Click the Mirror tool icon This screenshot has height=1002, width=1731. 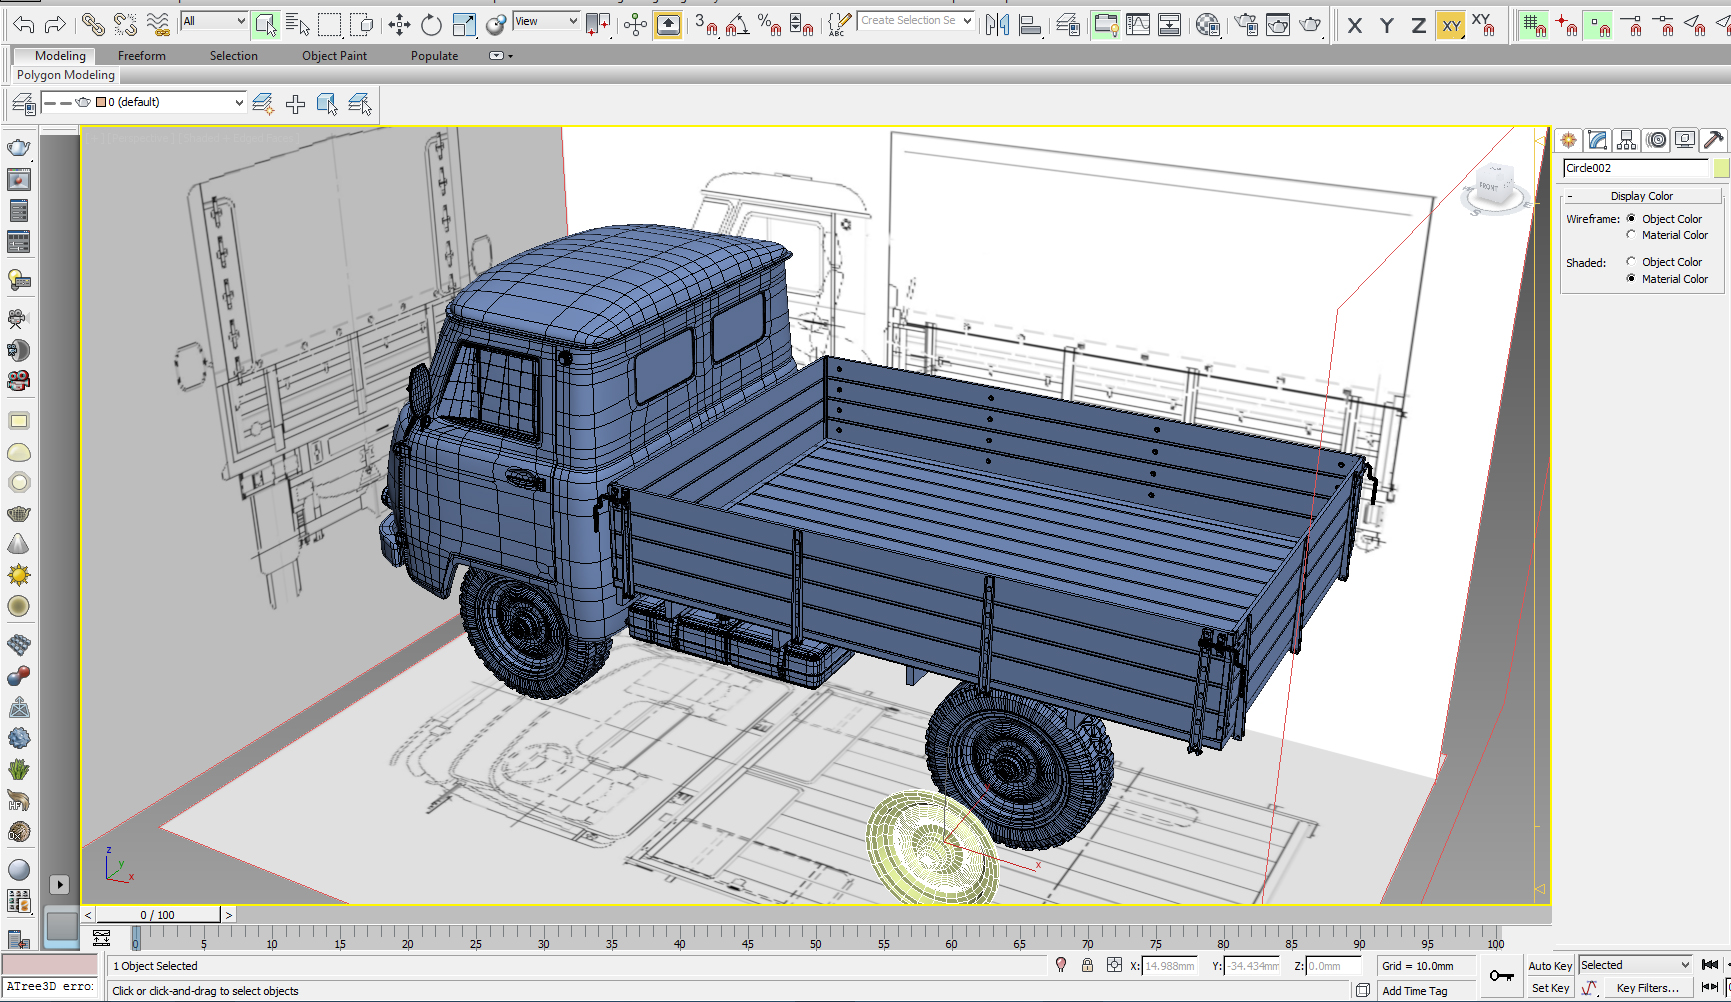pyautogui.click(x=997, y=25)
